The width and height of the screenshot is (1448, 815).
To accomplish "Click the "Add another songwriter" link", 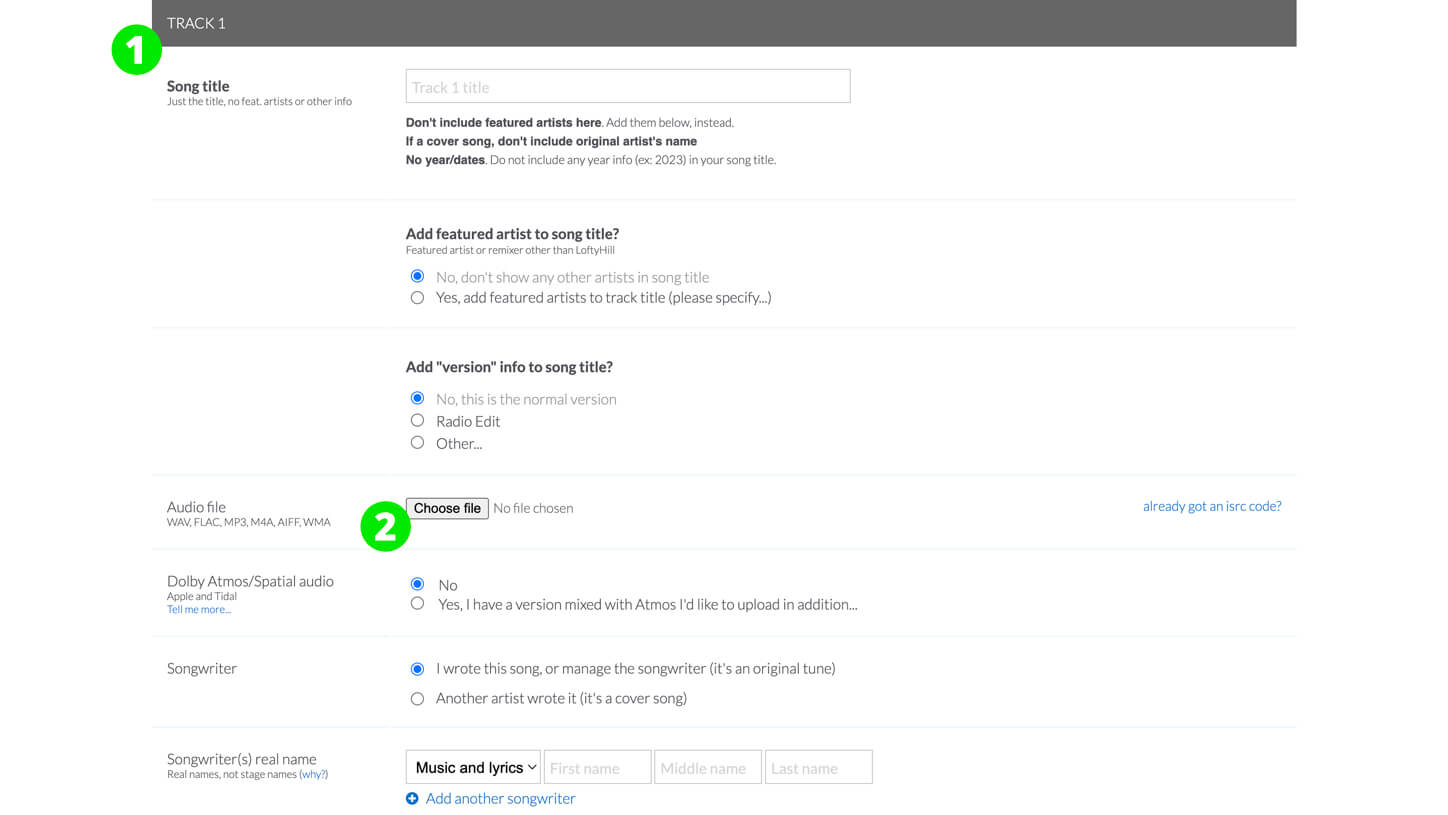I will click(501, 798).
